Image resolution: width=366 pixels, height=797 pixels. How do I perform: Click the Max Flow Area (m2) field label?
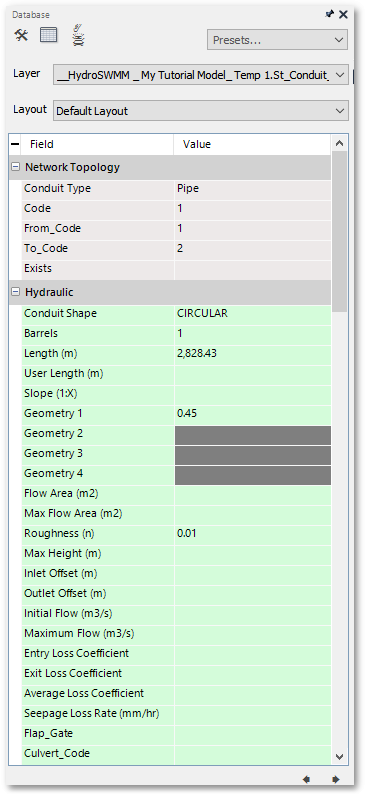pyautogui.click(x=73, y=513)
